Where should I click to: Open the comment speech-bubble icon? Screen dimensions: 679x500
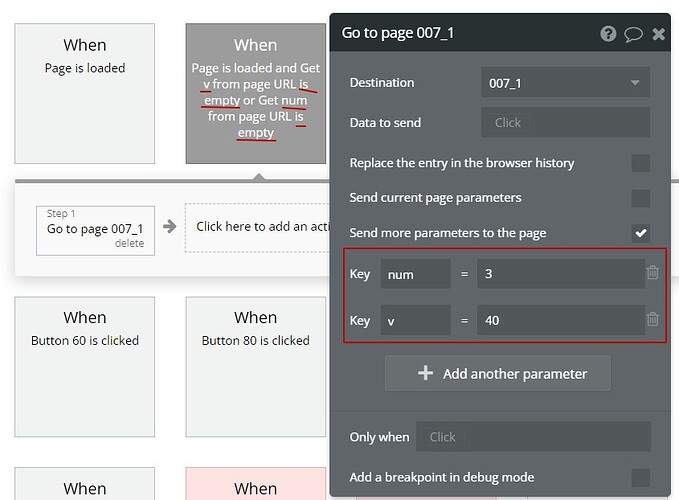[633, 34]
